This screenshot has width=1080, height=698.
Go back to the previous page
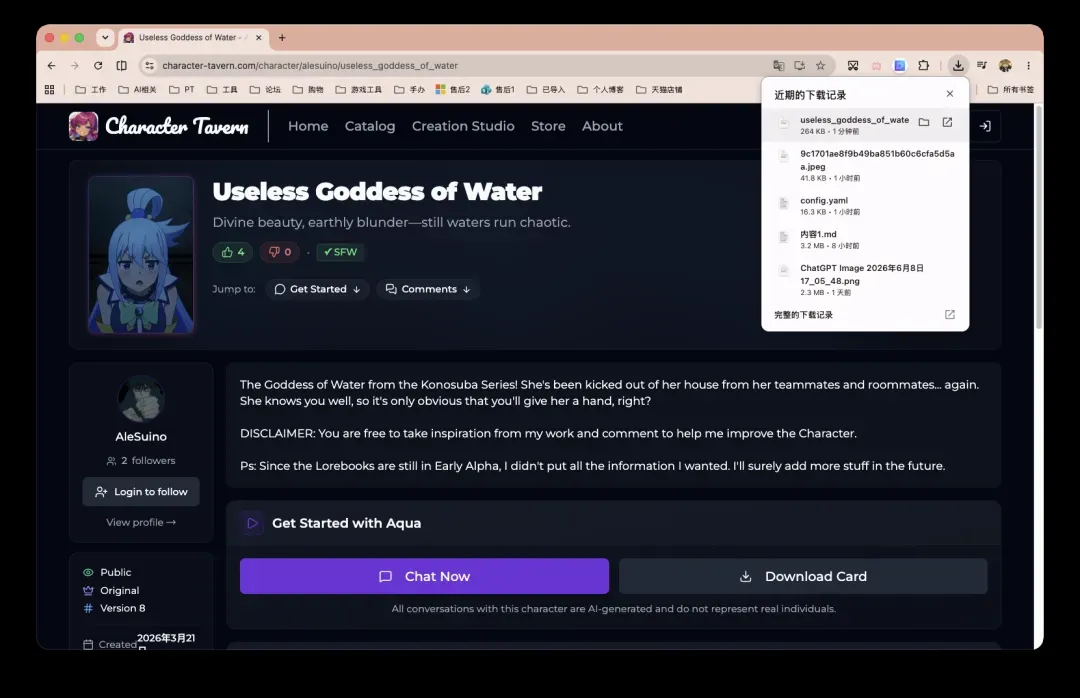[x=52, y=65]
